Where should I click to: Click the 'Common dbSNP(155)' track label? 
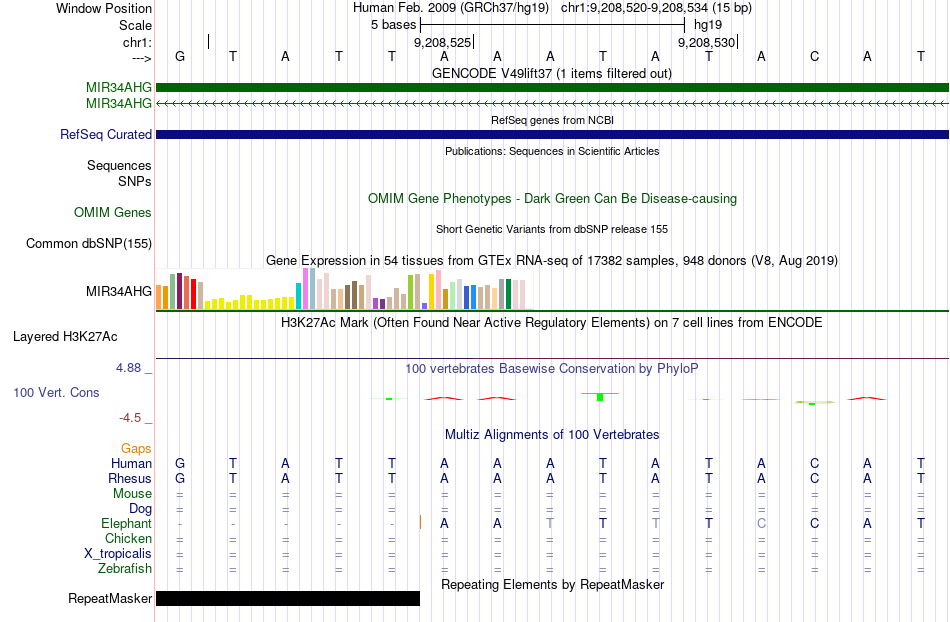click(x=88, y=243)
